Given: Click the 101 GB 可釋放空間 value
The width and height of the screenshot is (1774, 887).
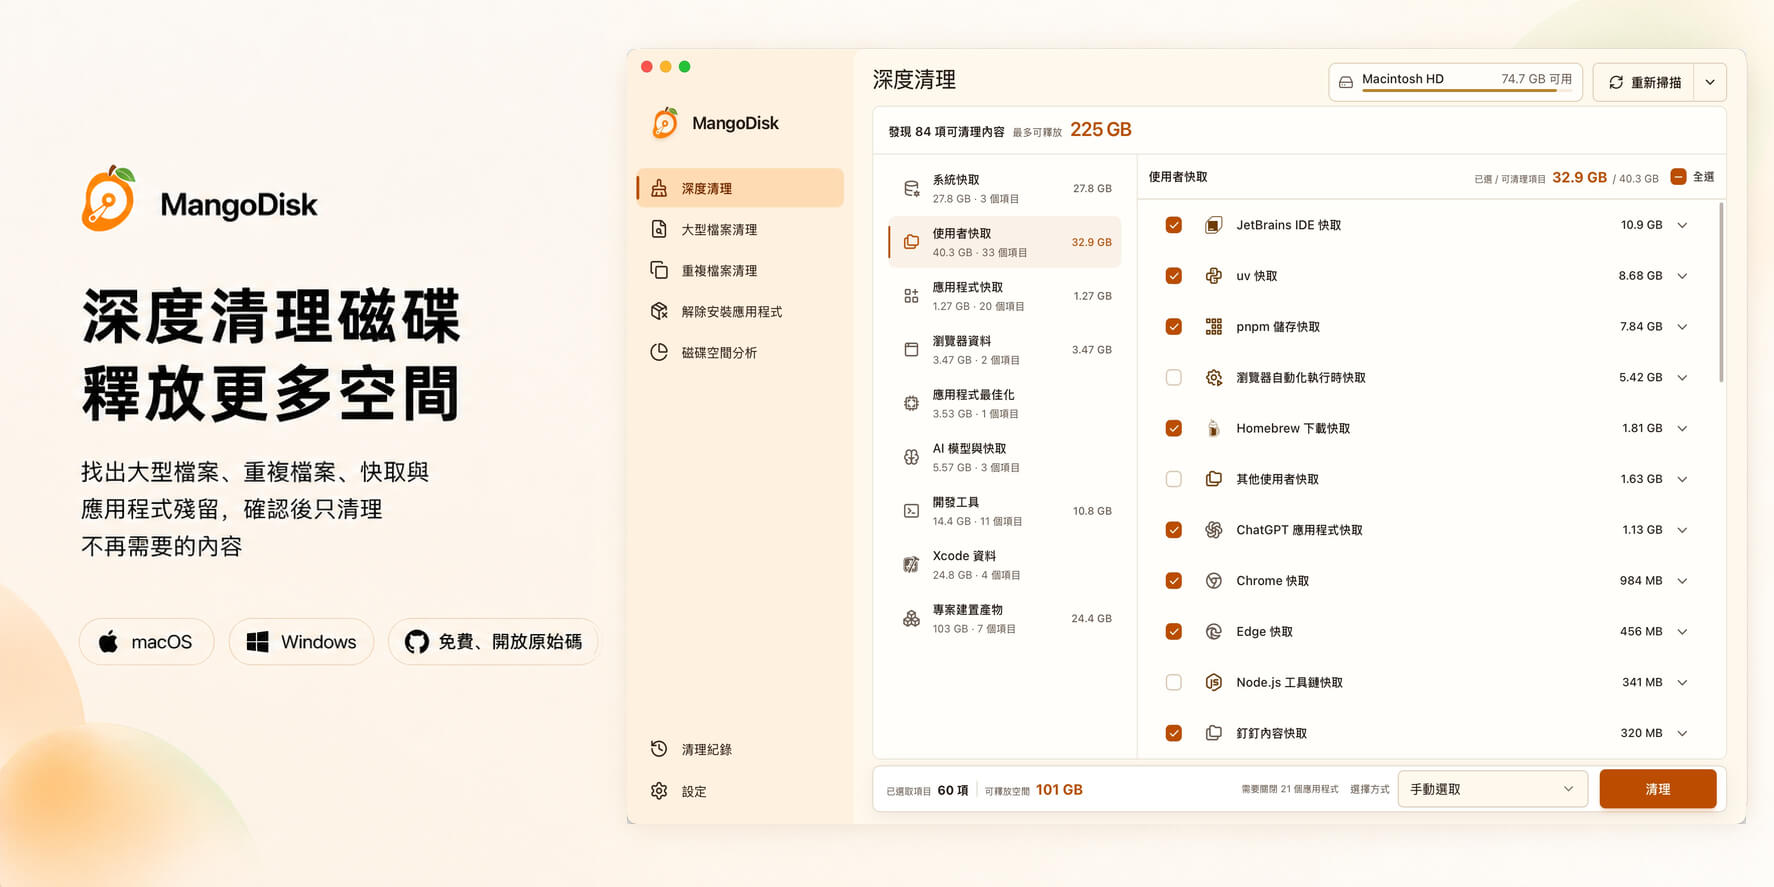Looking at the screenshot, I should pos(1059,789).
